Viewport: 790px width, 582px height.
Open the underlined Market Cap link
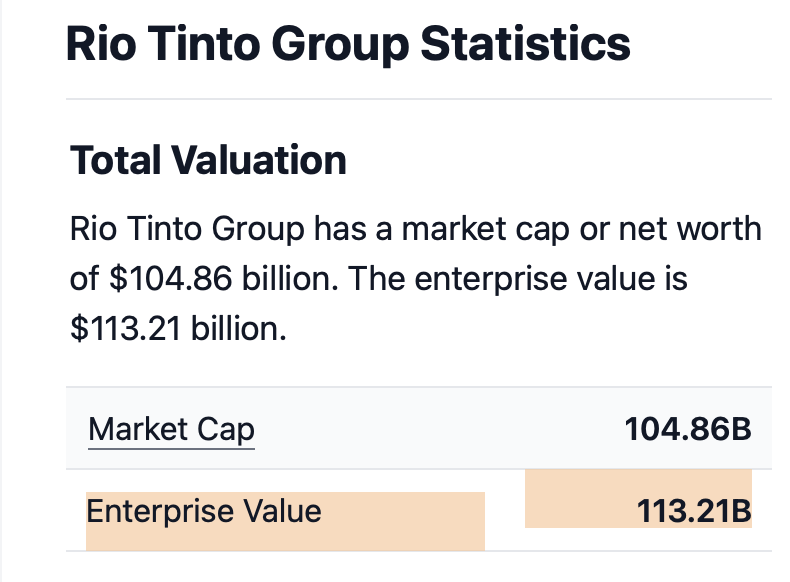(171, 430)
